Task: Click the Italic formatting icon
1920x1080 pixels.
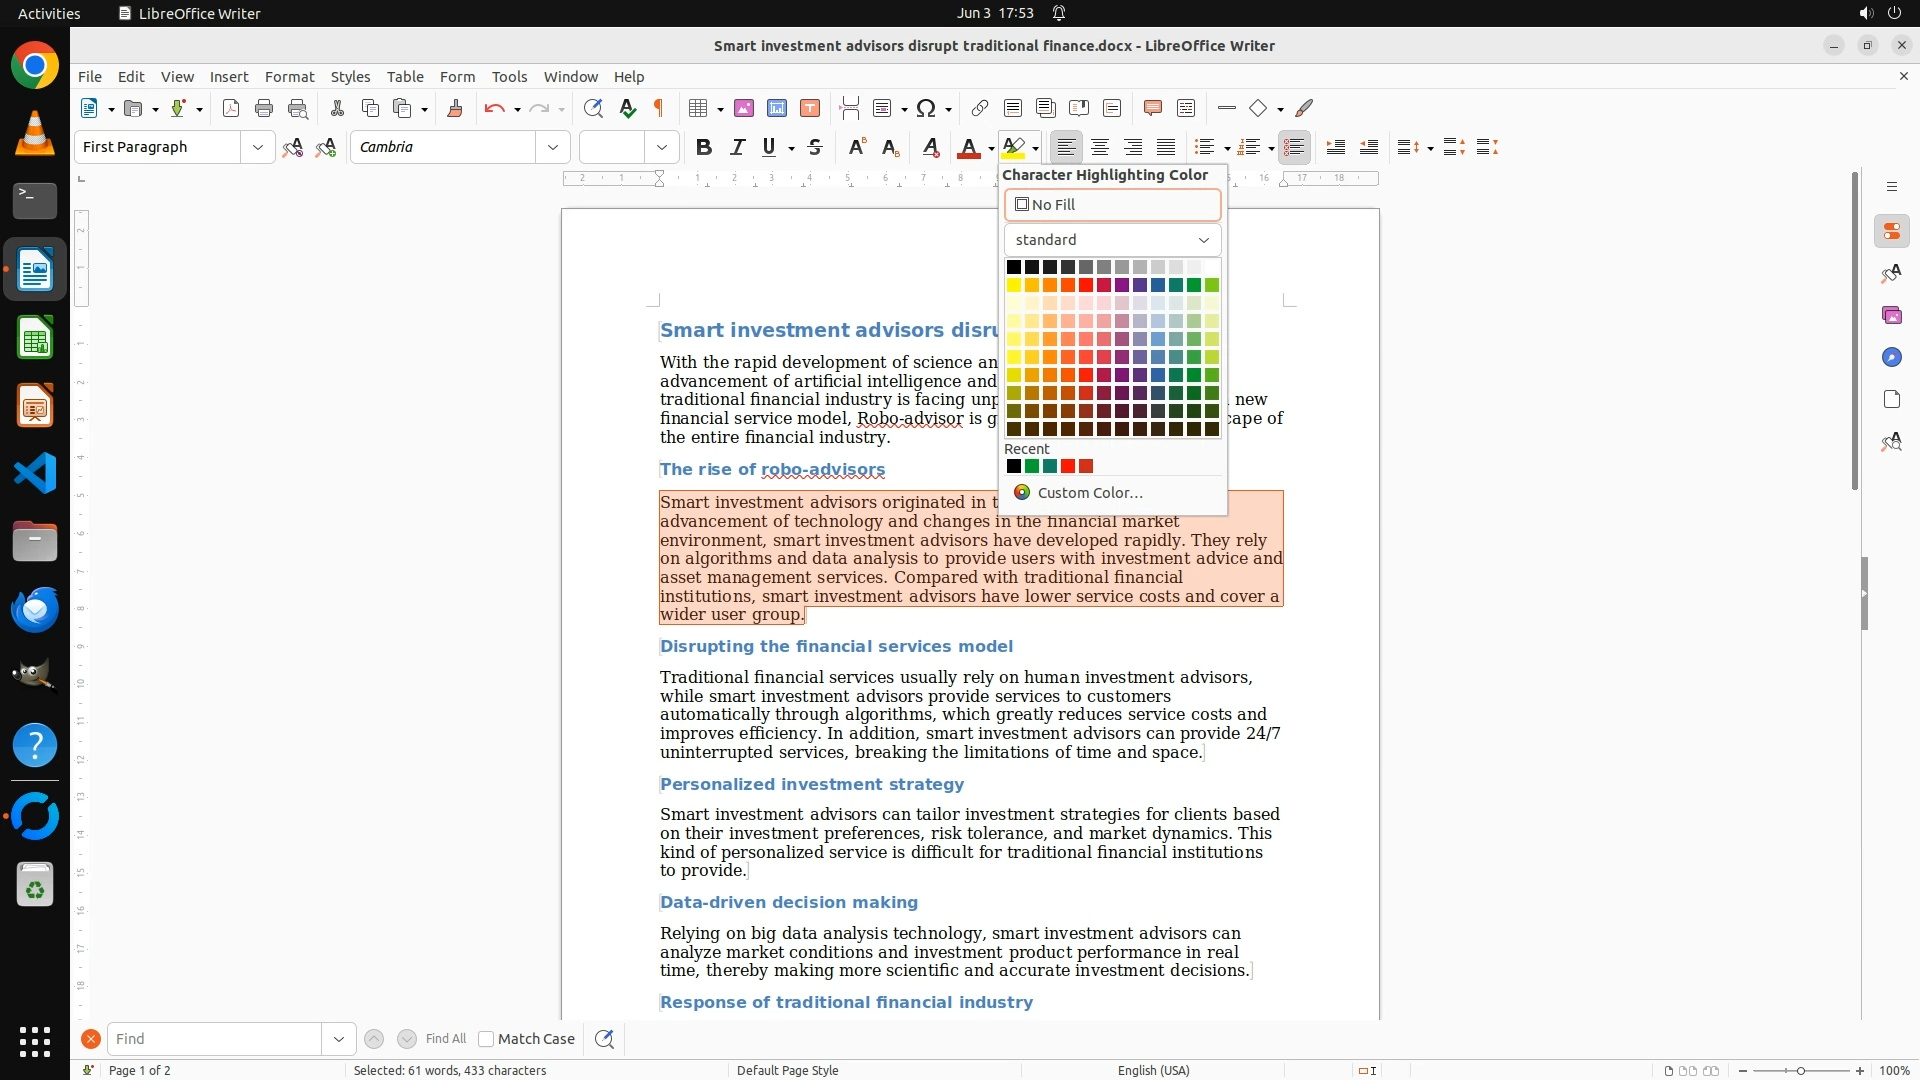Action: (x=737, y=147)
